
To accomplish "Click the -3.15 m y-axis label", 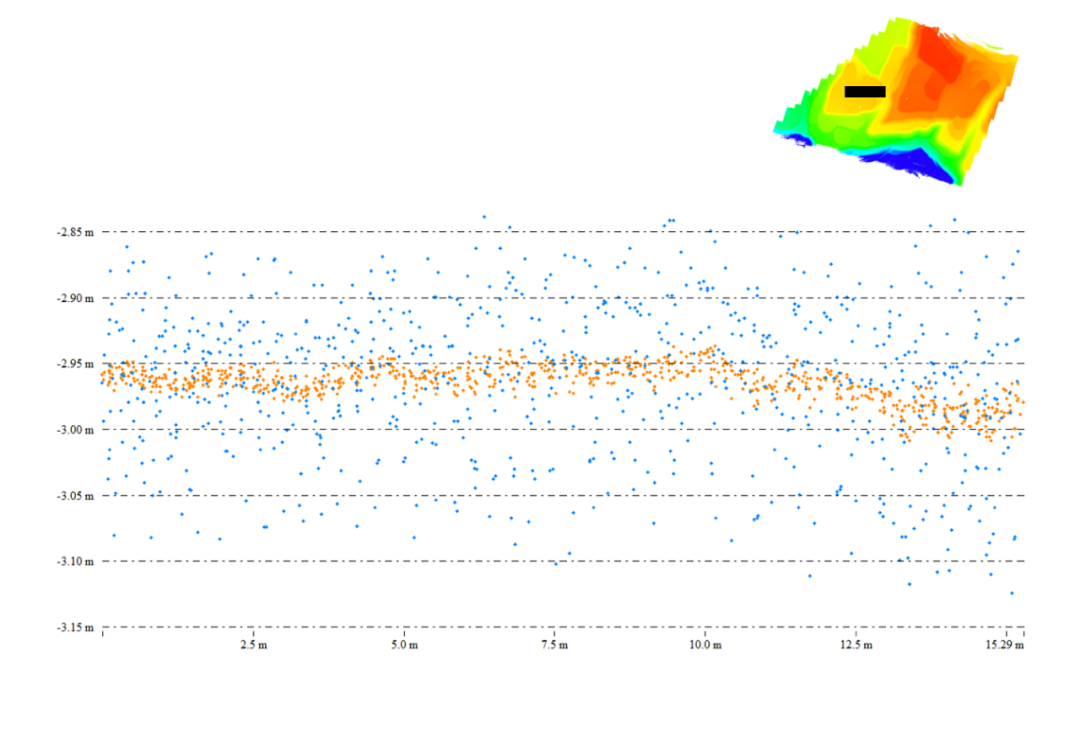I will point(76,628).
